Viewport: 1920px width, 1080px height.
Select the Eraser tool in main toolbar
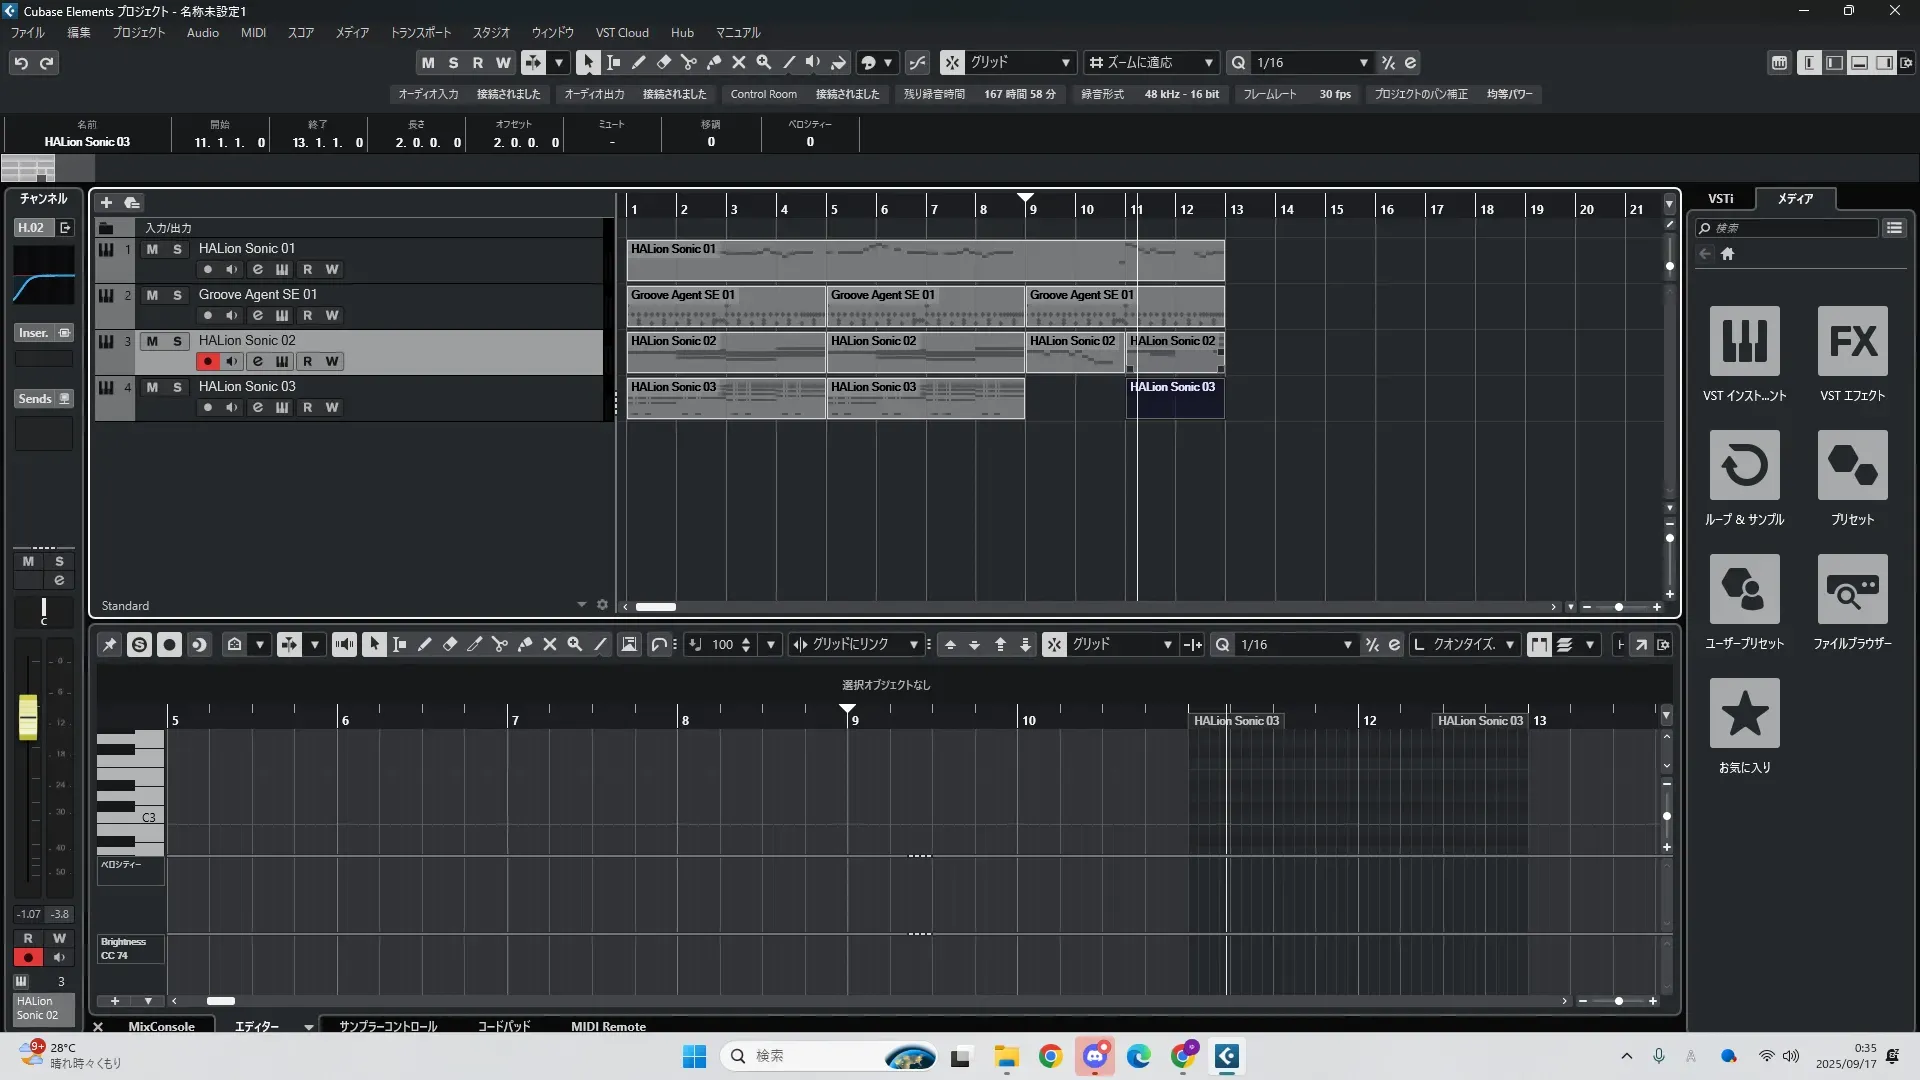coord(664,62)
